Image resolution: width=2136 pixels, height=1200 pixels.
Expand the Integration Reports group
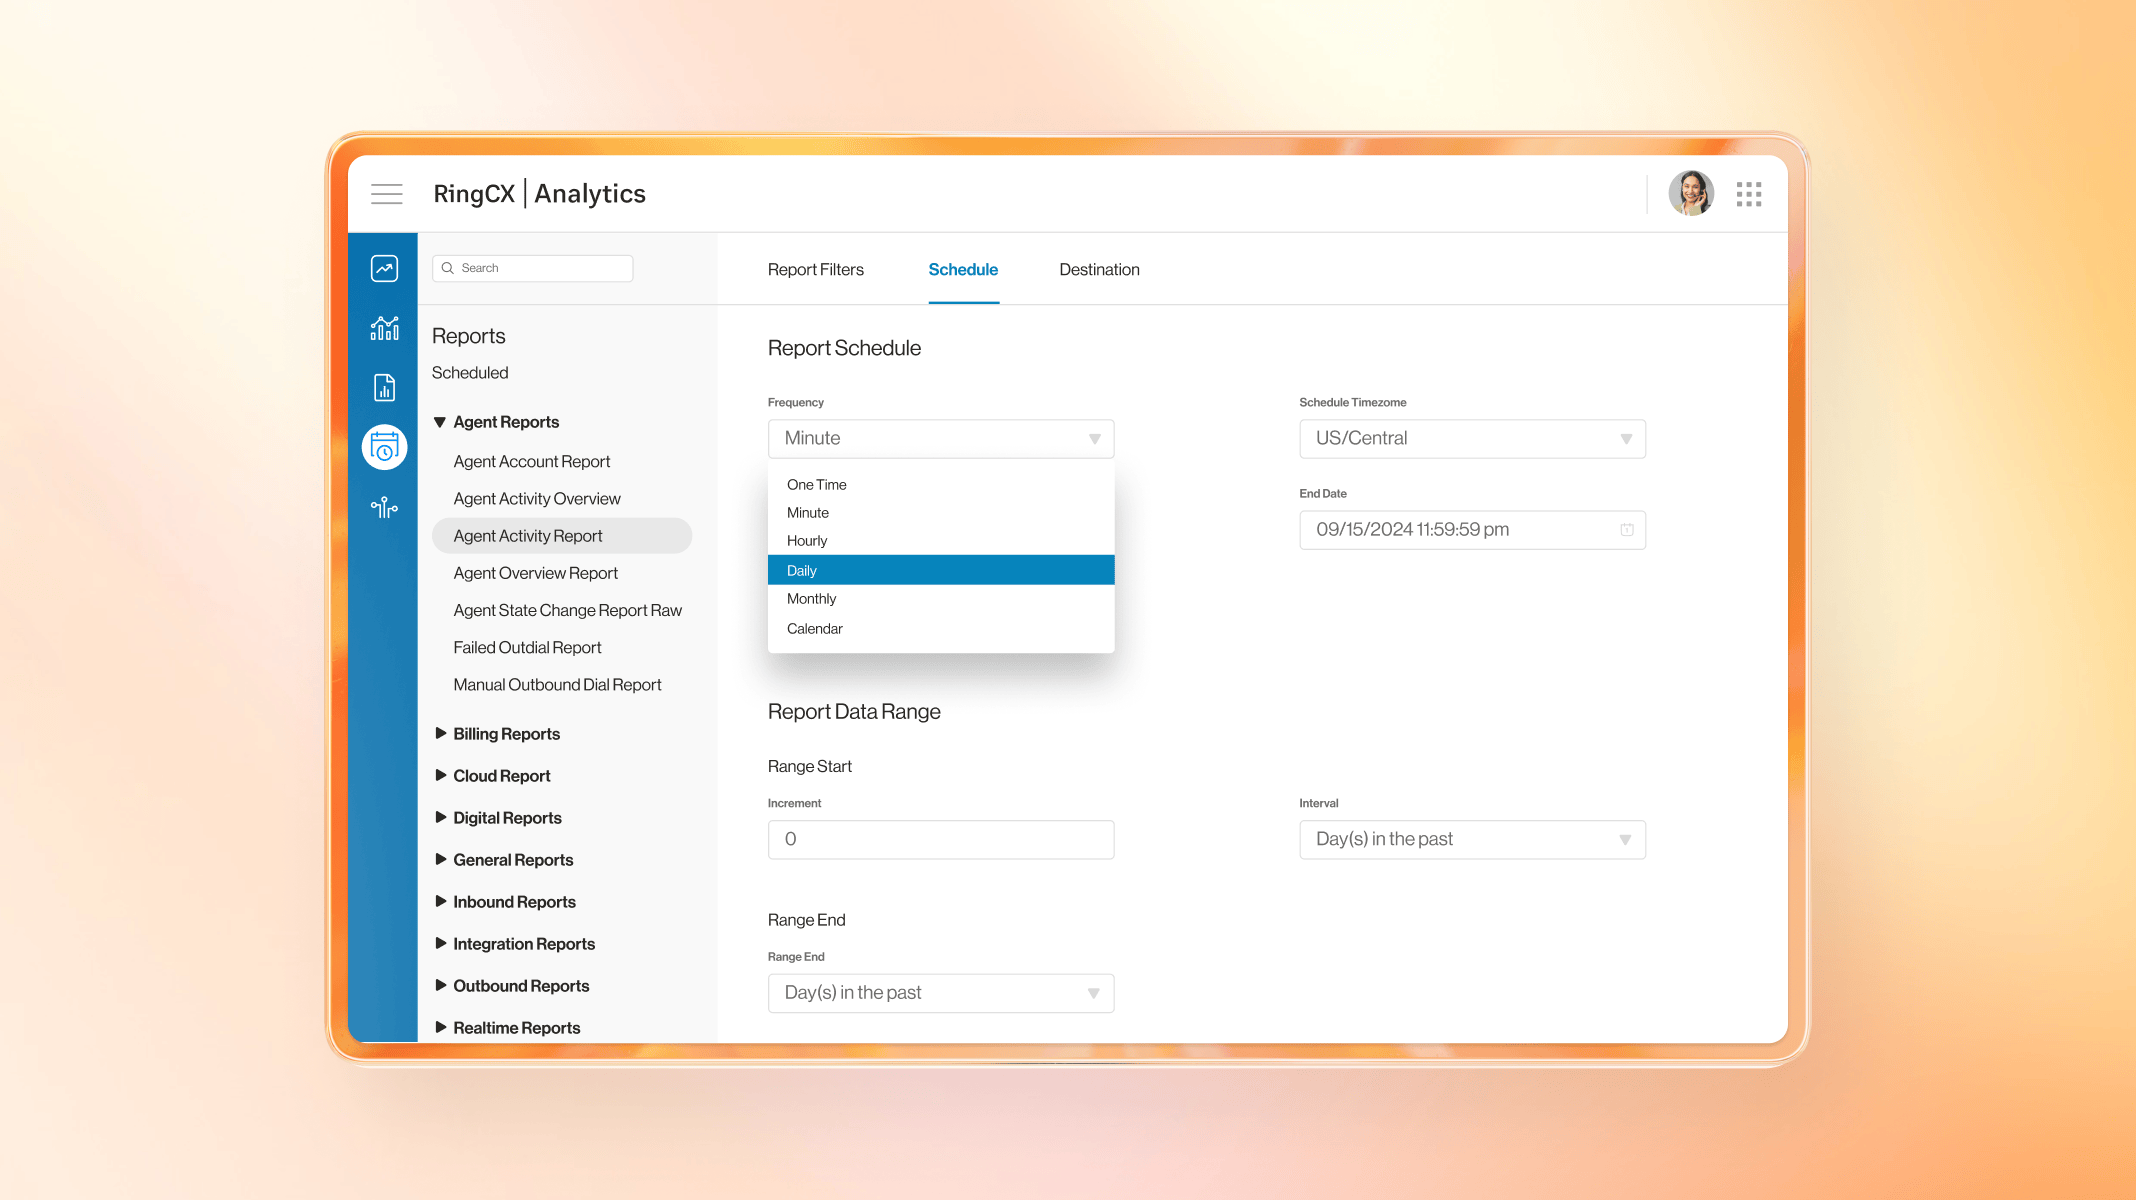pos(515,944)
